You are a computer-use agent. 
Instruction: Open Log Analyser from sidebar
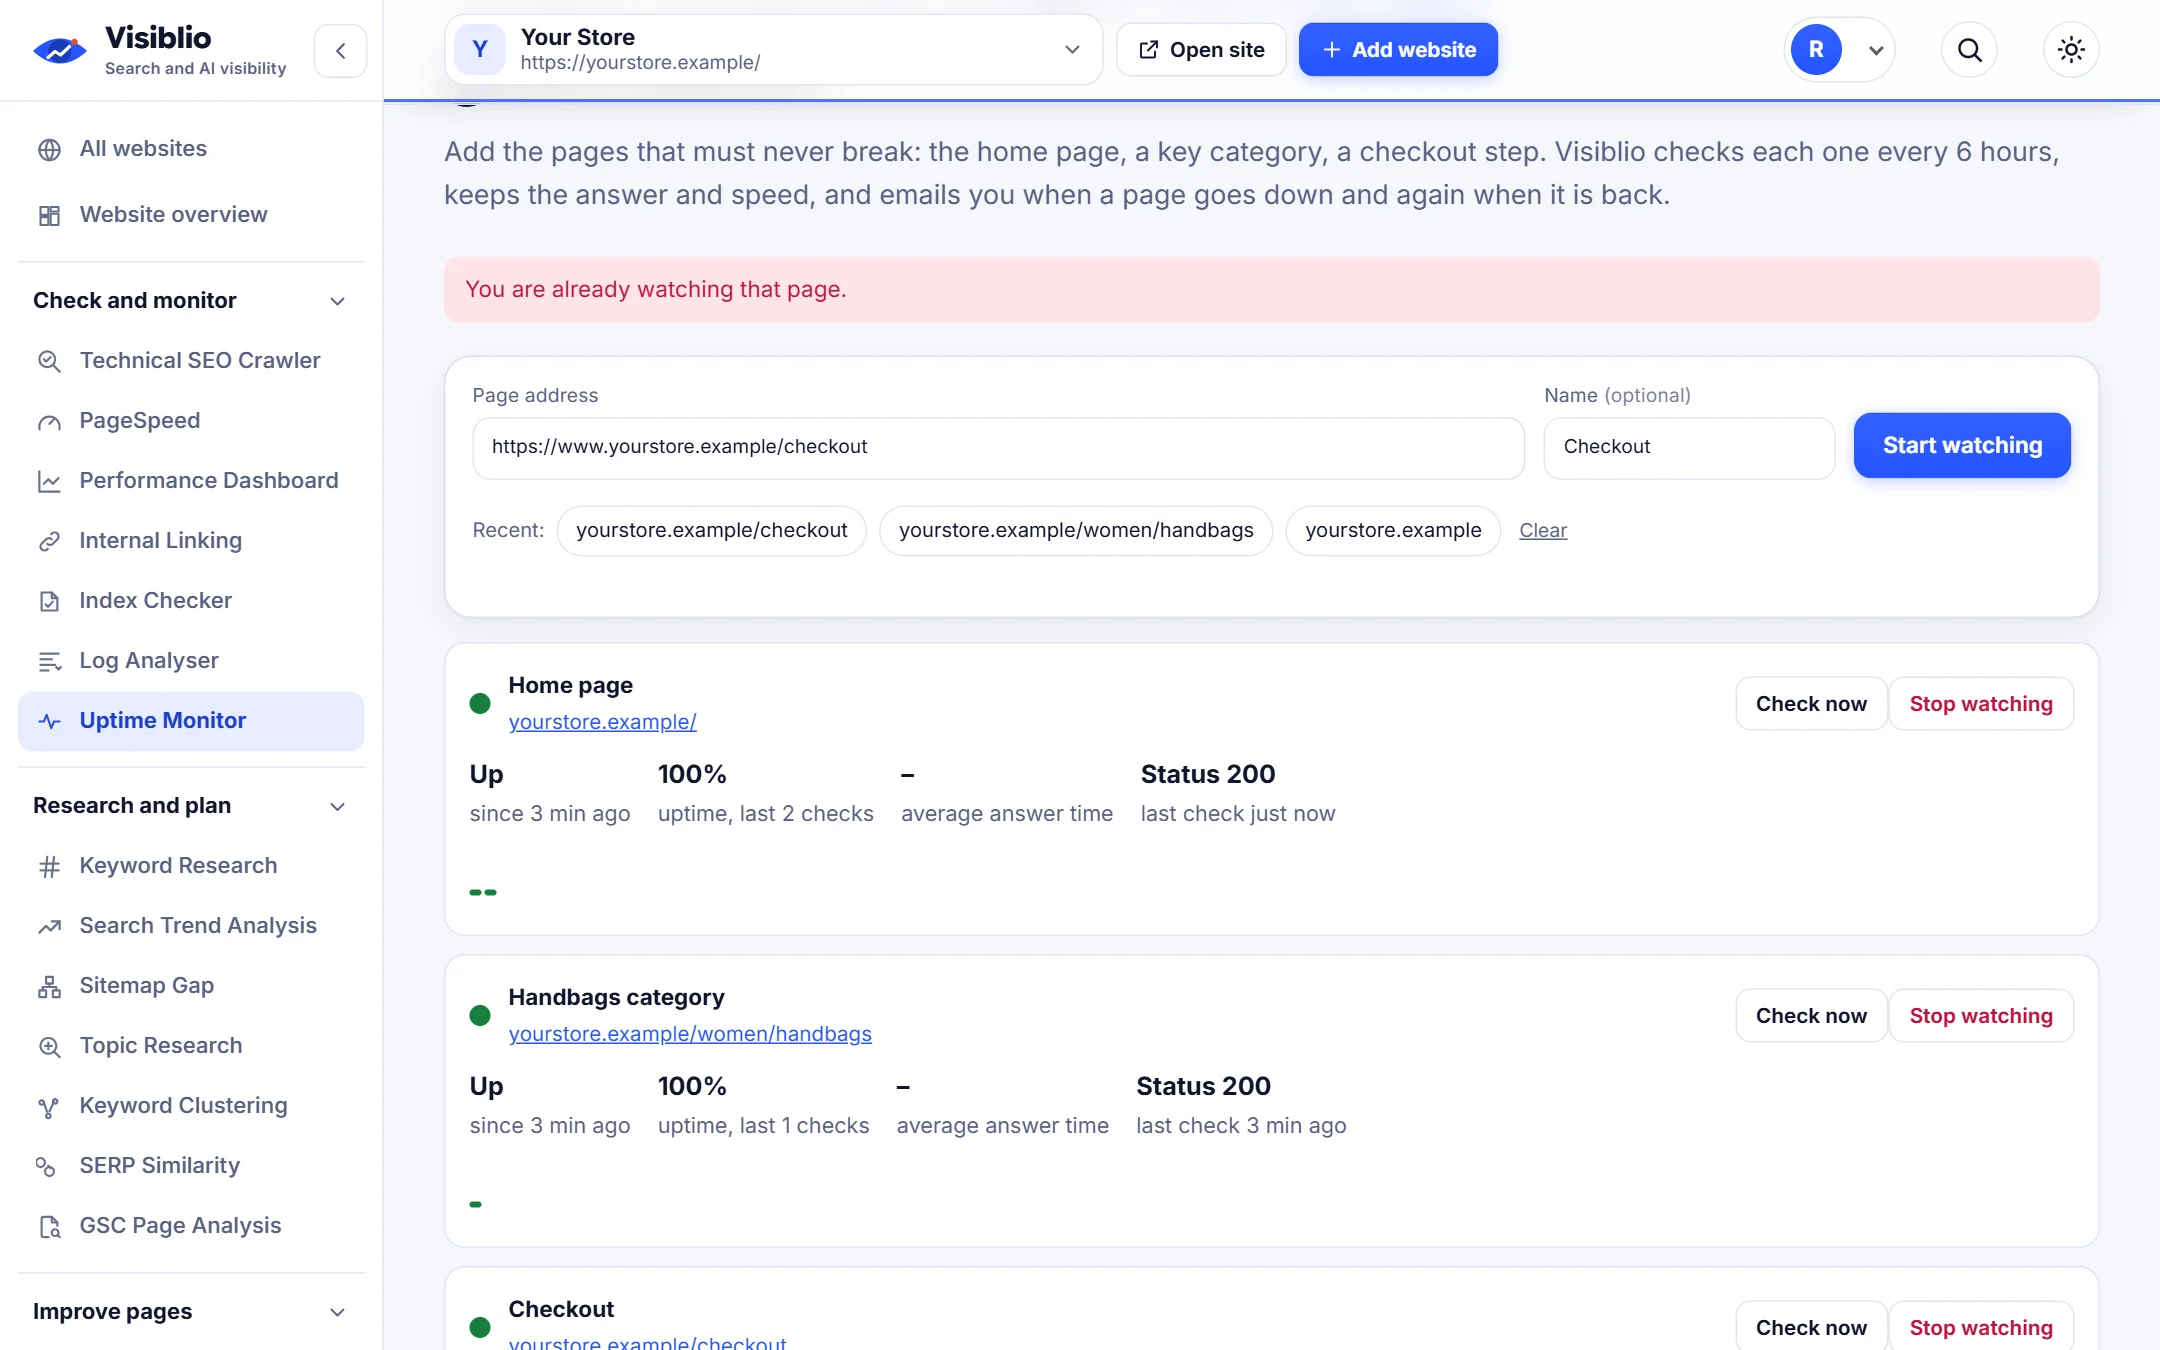tap(191, 661)
